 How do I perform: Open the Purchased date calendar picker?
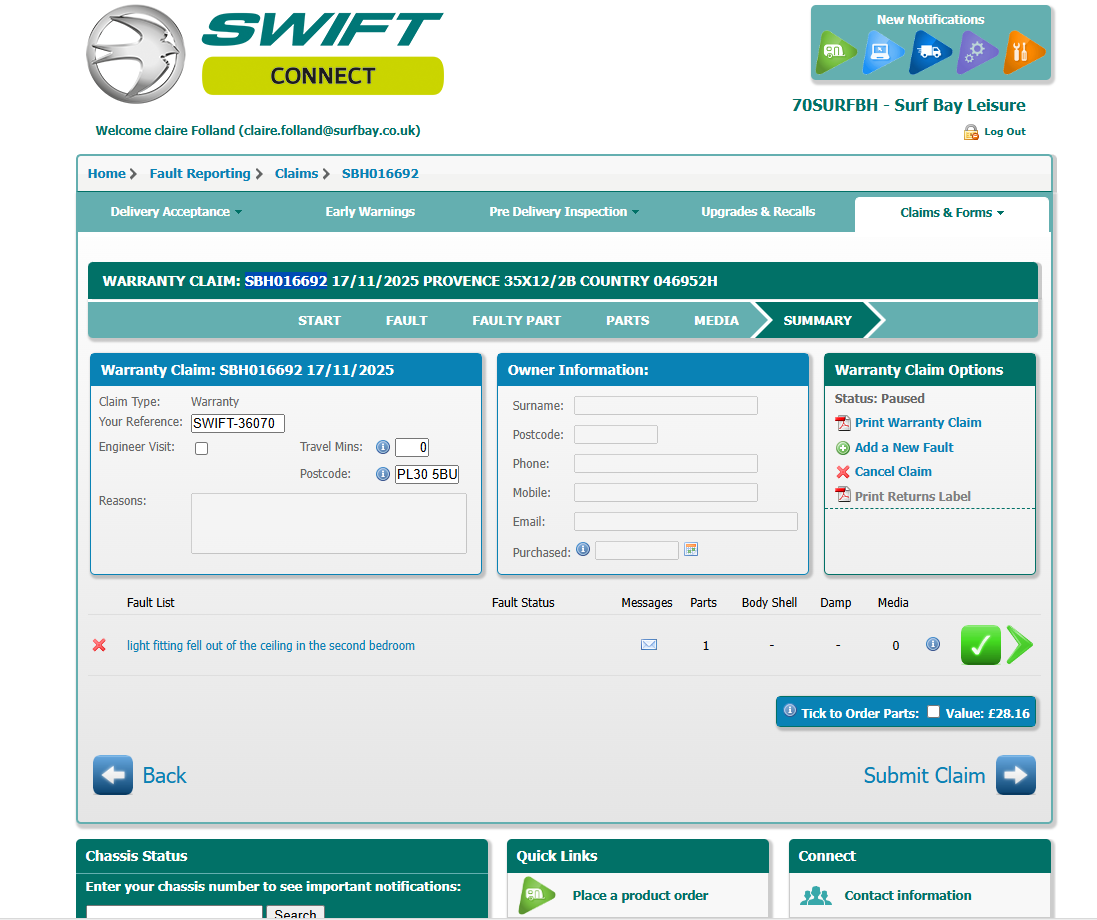690,549
